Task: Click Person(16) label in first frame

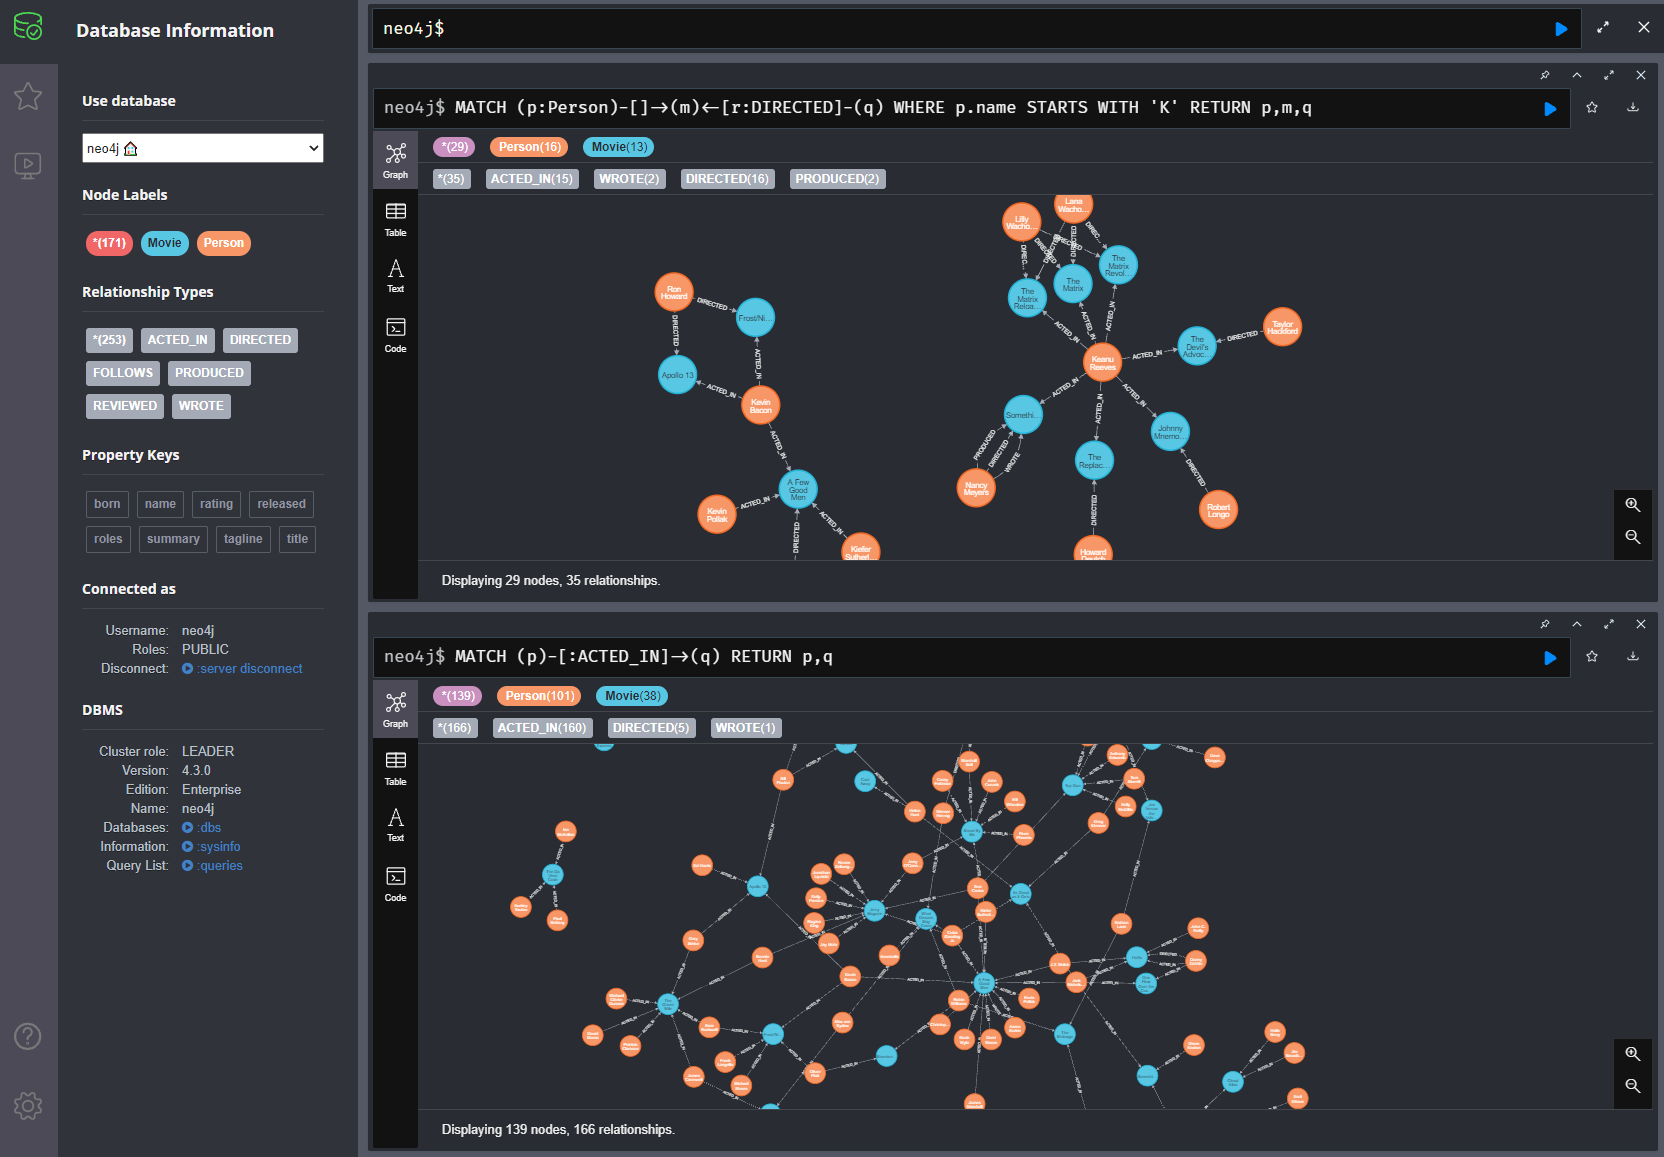Action: tap(529, 147)
